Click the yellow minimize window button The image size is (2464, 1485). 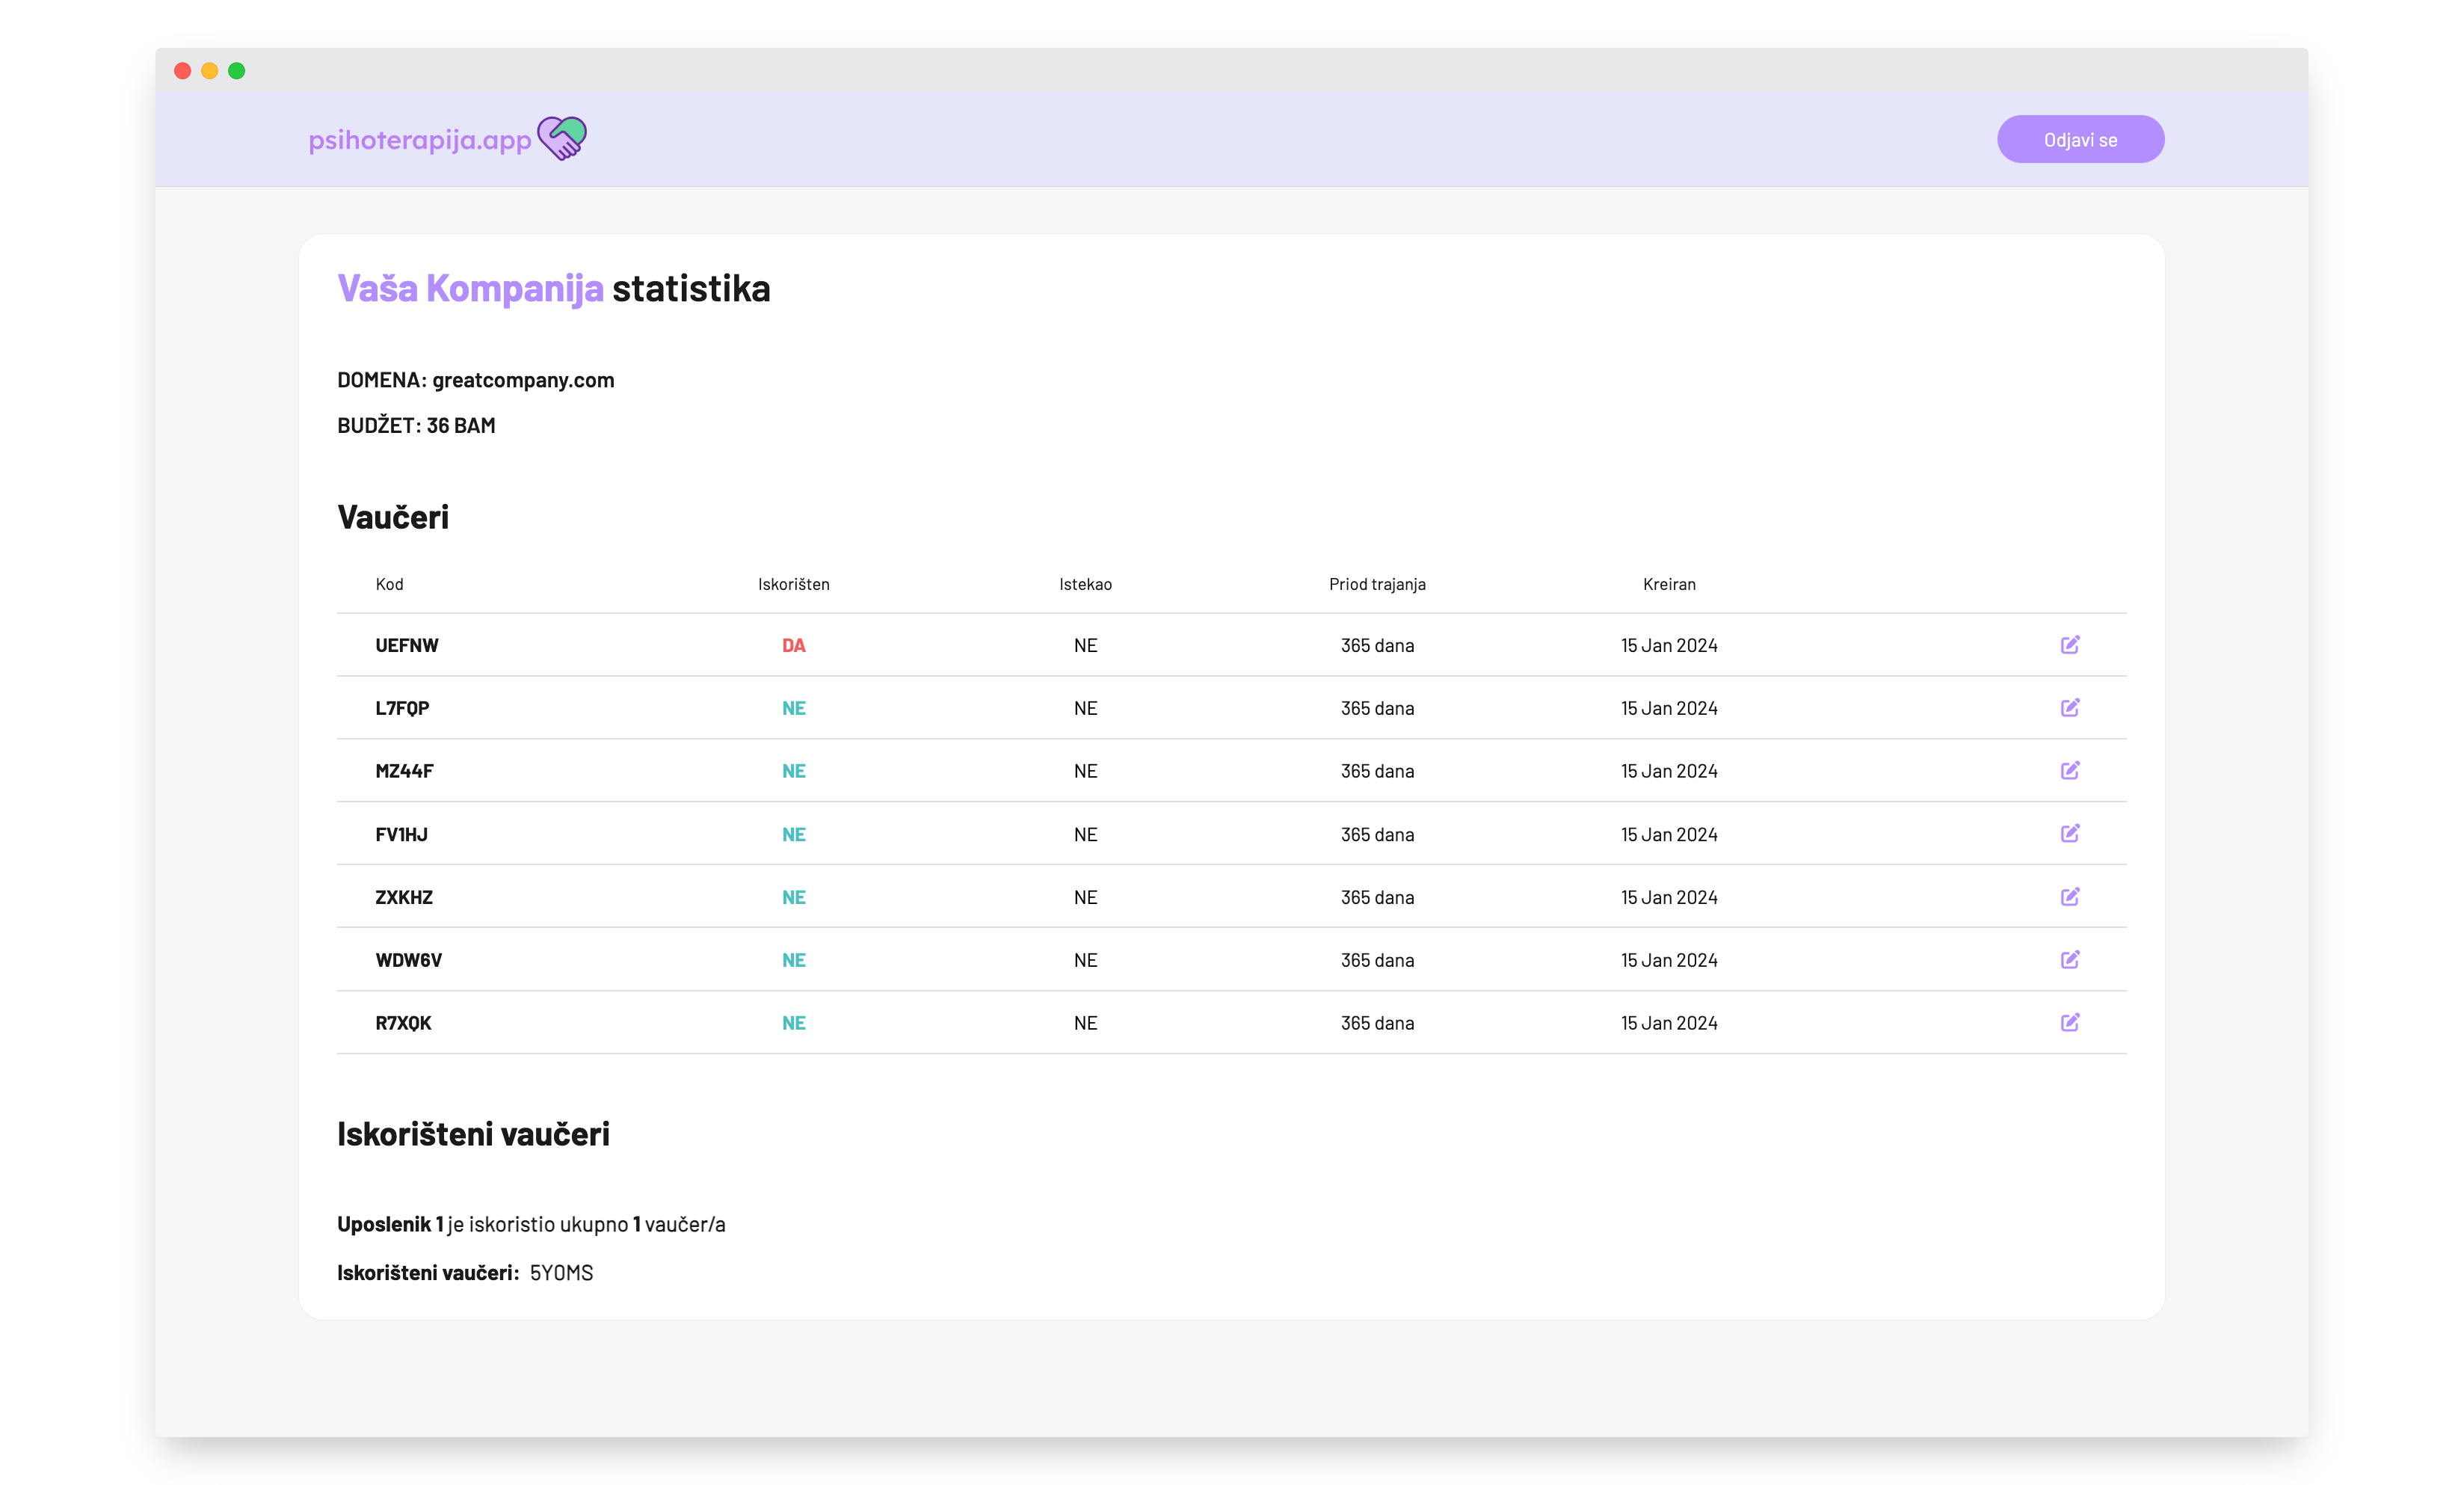(x=210, y=71)
